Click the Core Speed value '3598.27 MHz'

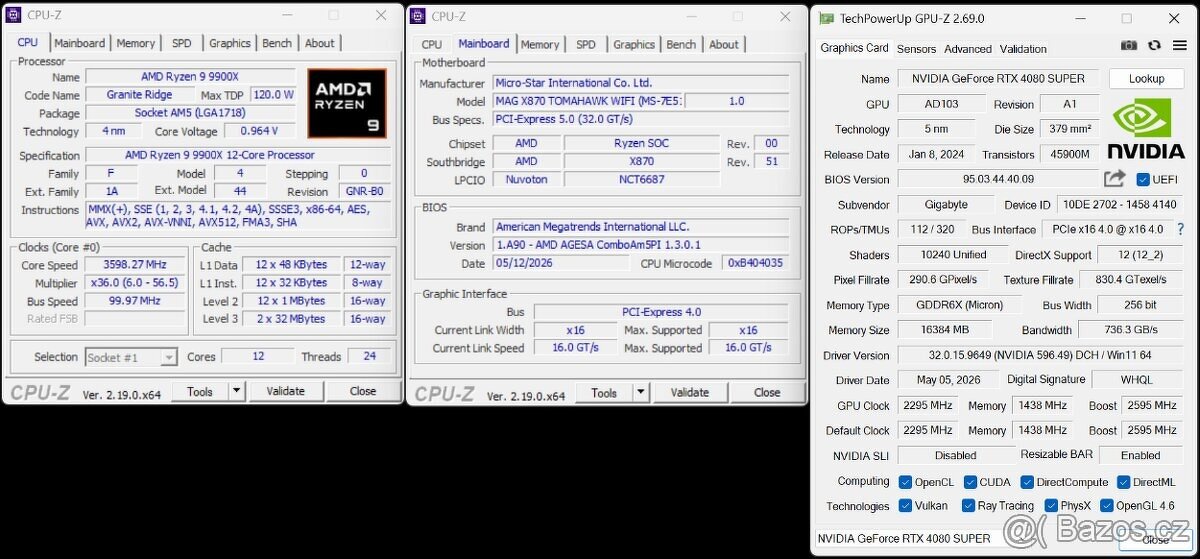(x=135, y=265)
